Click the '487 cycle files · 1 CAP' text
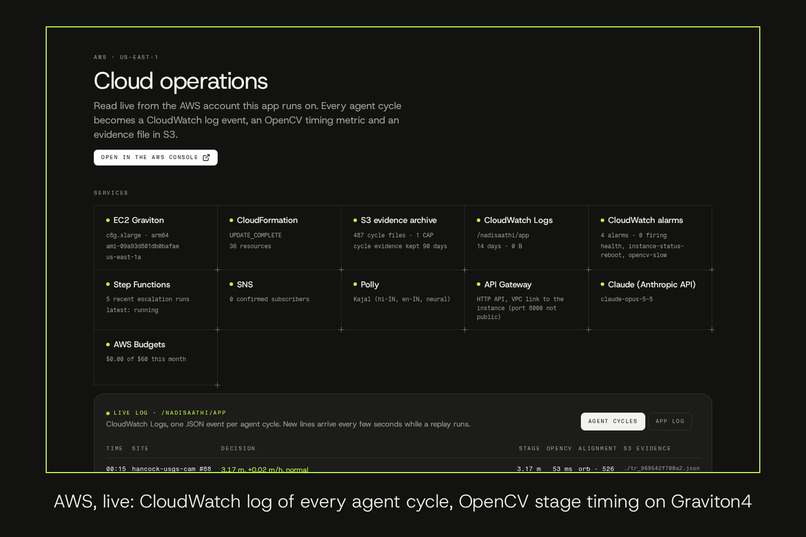806x537 pixels. pyautogui.click(x=393, y=235)
